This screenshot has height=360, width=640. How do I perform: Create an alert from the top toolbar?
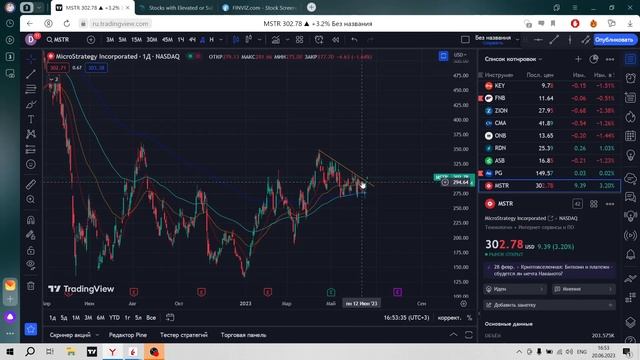tap(319, 40)
